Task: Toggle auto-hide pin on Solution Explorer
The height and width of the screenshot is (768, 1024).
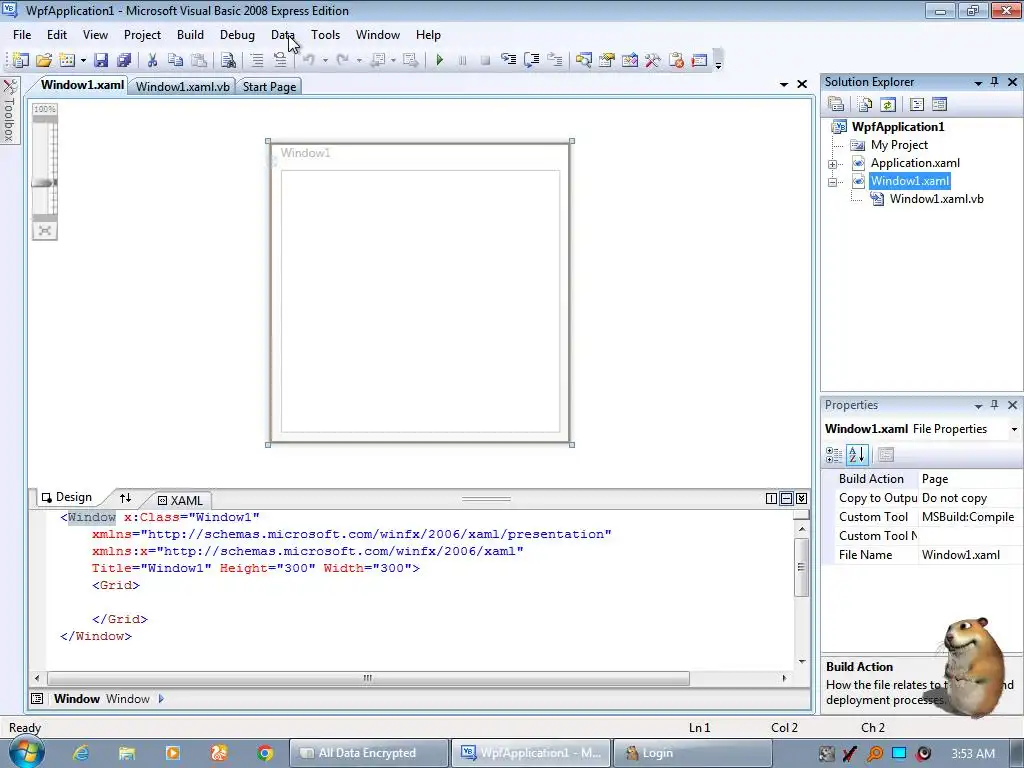Action: pos(995,82)
